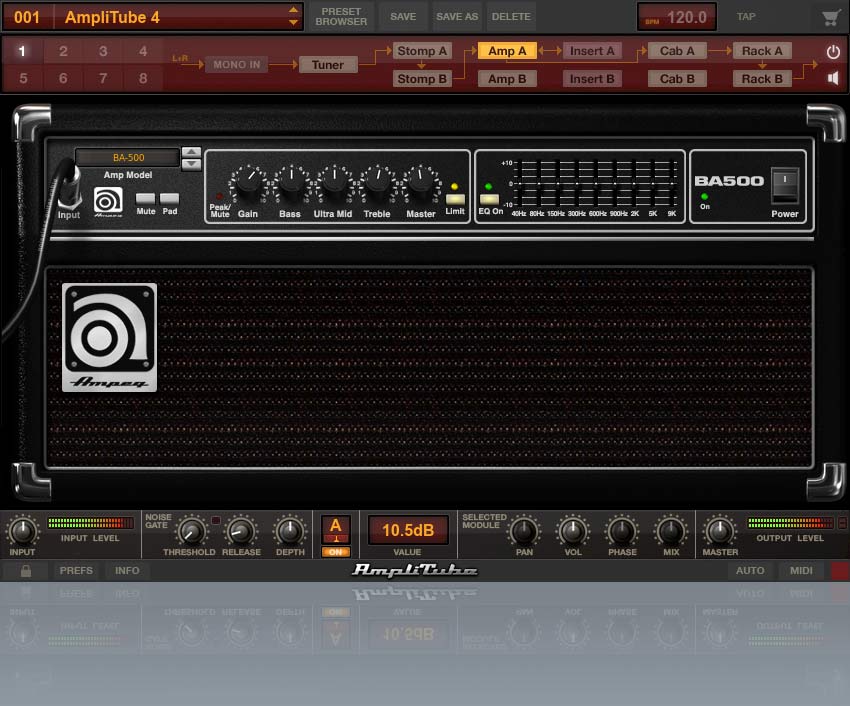Toggle the module A selector button

click(x=336, y=529)
